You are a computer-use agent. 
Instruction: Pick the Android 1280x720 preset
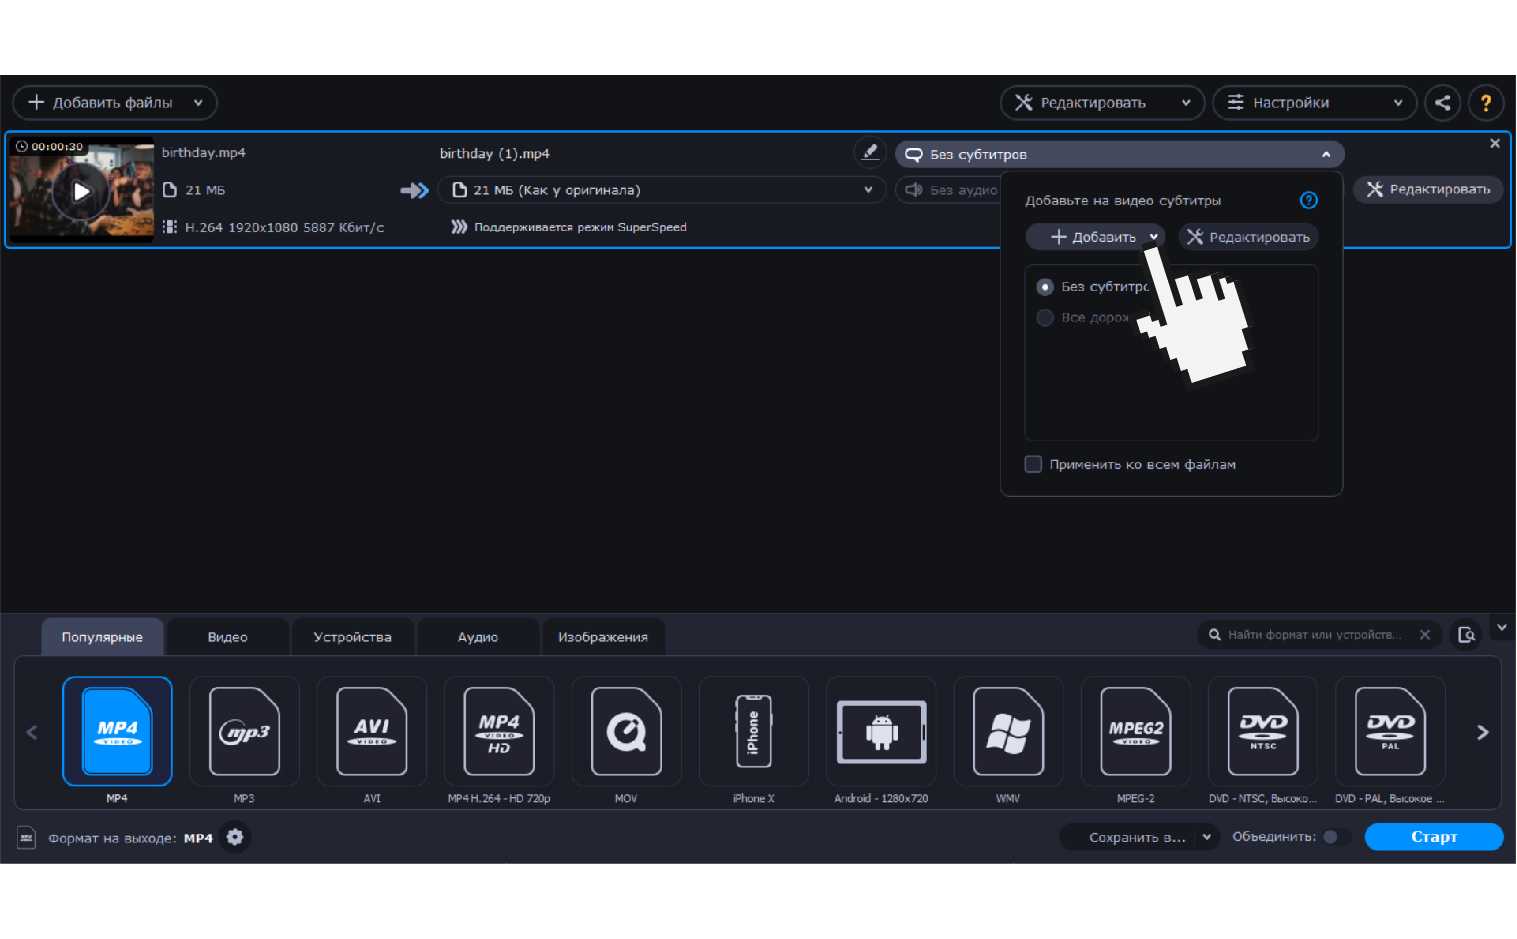(x=881, y=733)
